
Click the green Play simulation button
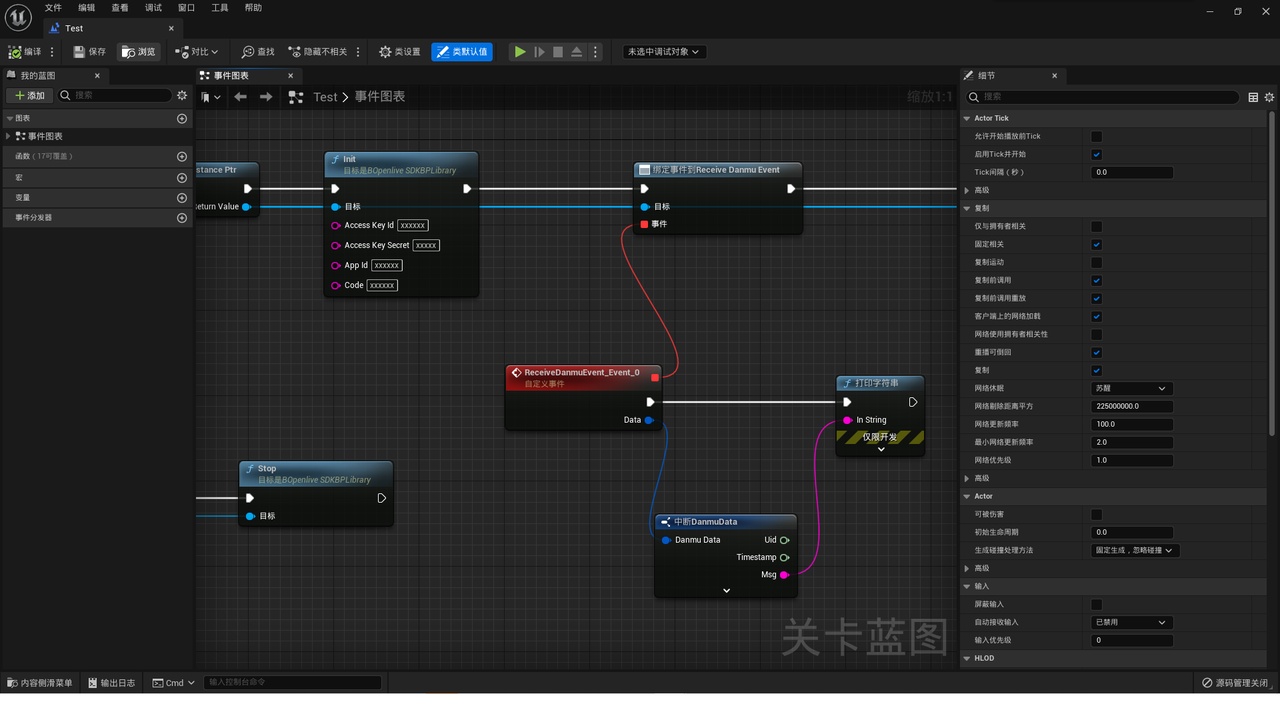[520, 52]
